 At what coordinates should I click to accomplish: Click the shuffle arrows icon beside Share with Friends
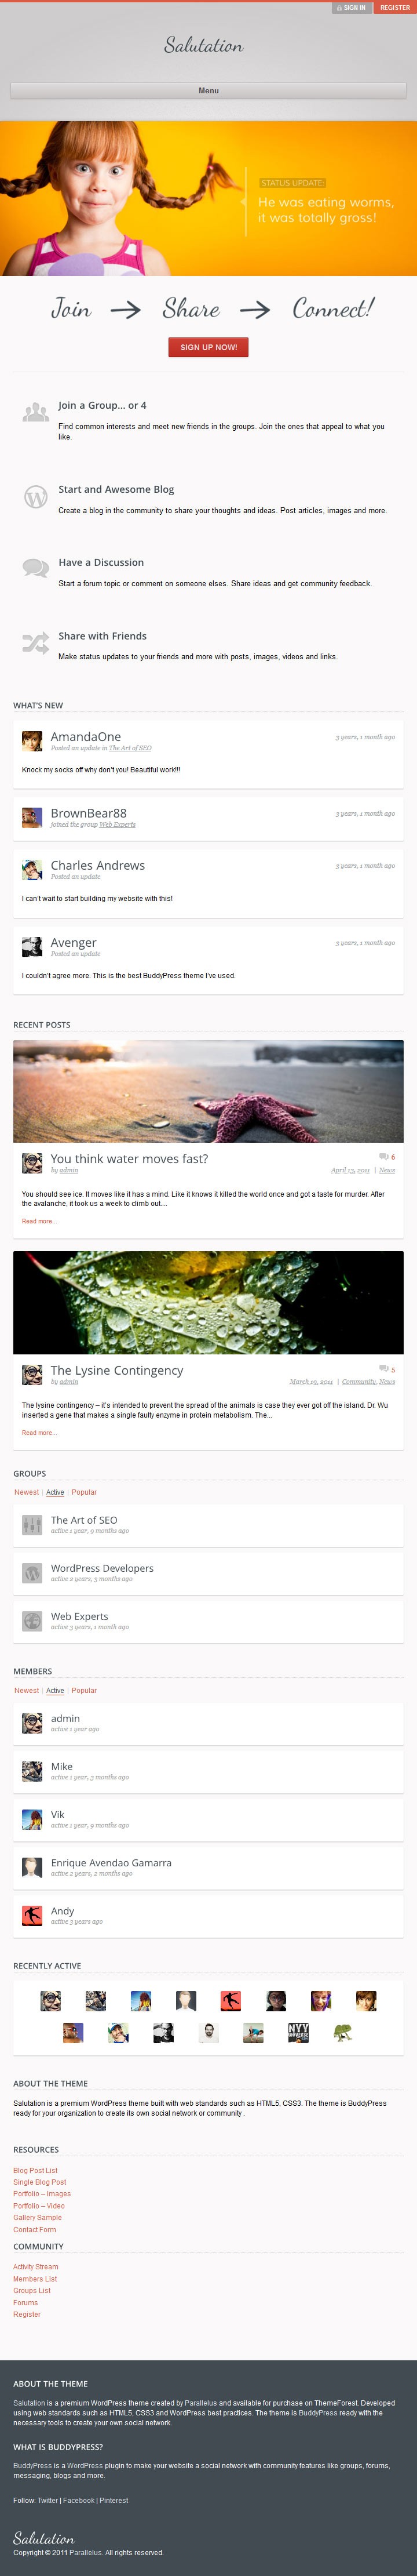[x=36, y=642]
